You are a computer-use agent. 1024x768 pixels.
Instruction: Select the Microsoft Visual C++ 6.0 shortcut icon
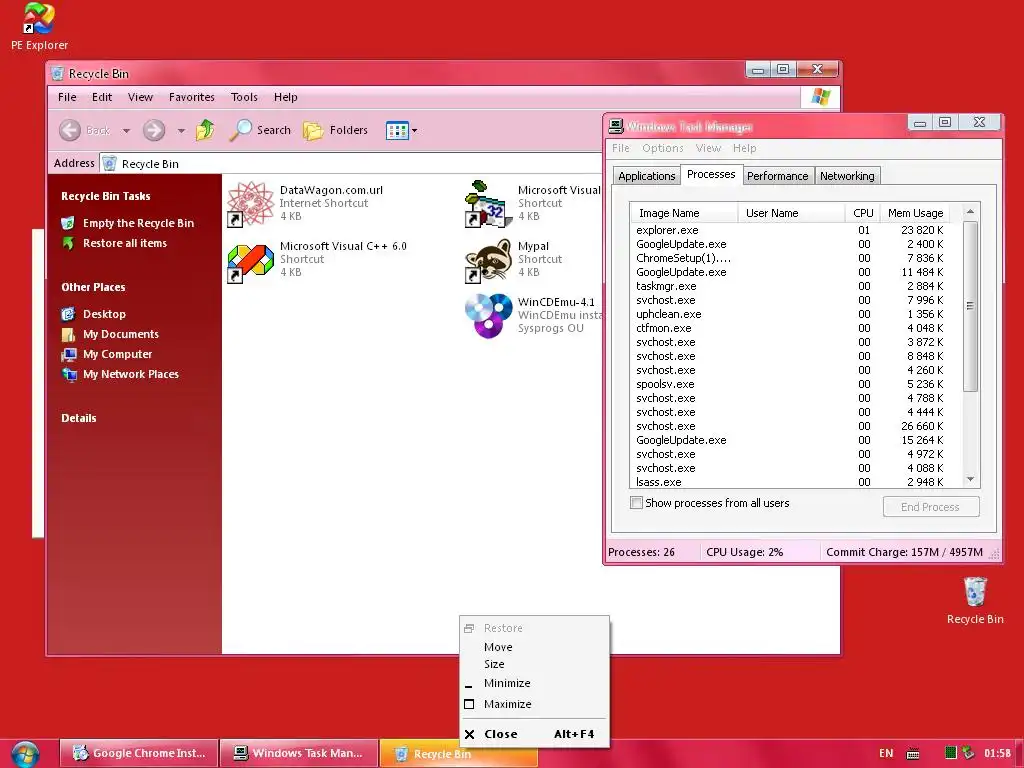click(x=250, y=263)
